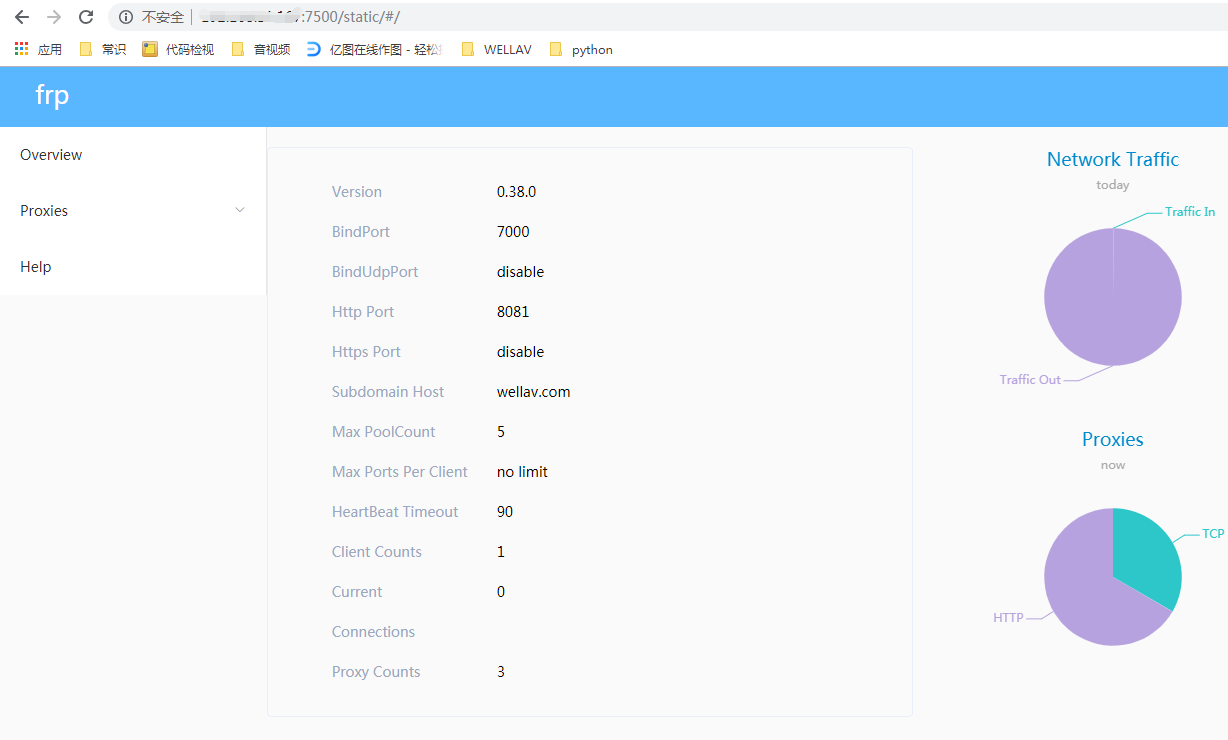Open the 常识 bookmark folder
The image size is (1228, 740).
click(x=102, y=49)
